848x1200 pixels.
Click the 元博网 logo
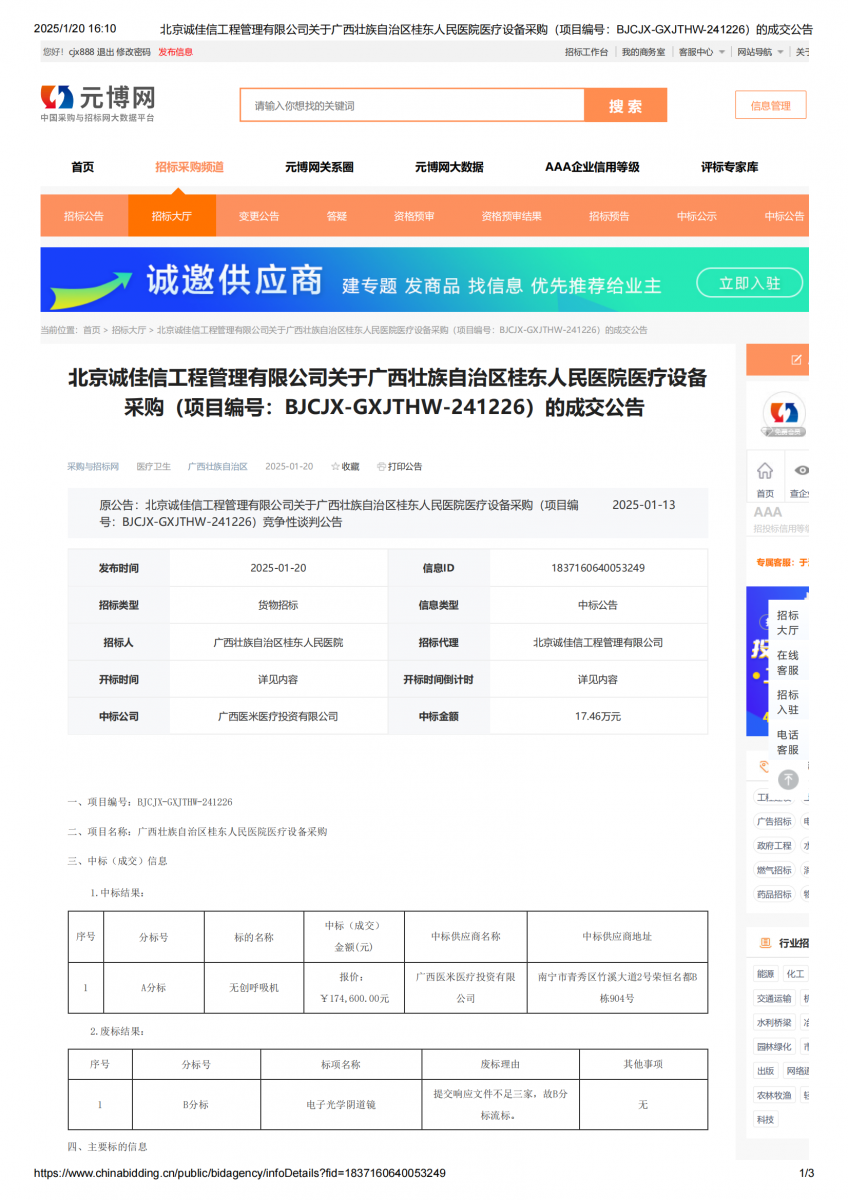[x=97, y=104]
